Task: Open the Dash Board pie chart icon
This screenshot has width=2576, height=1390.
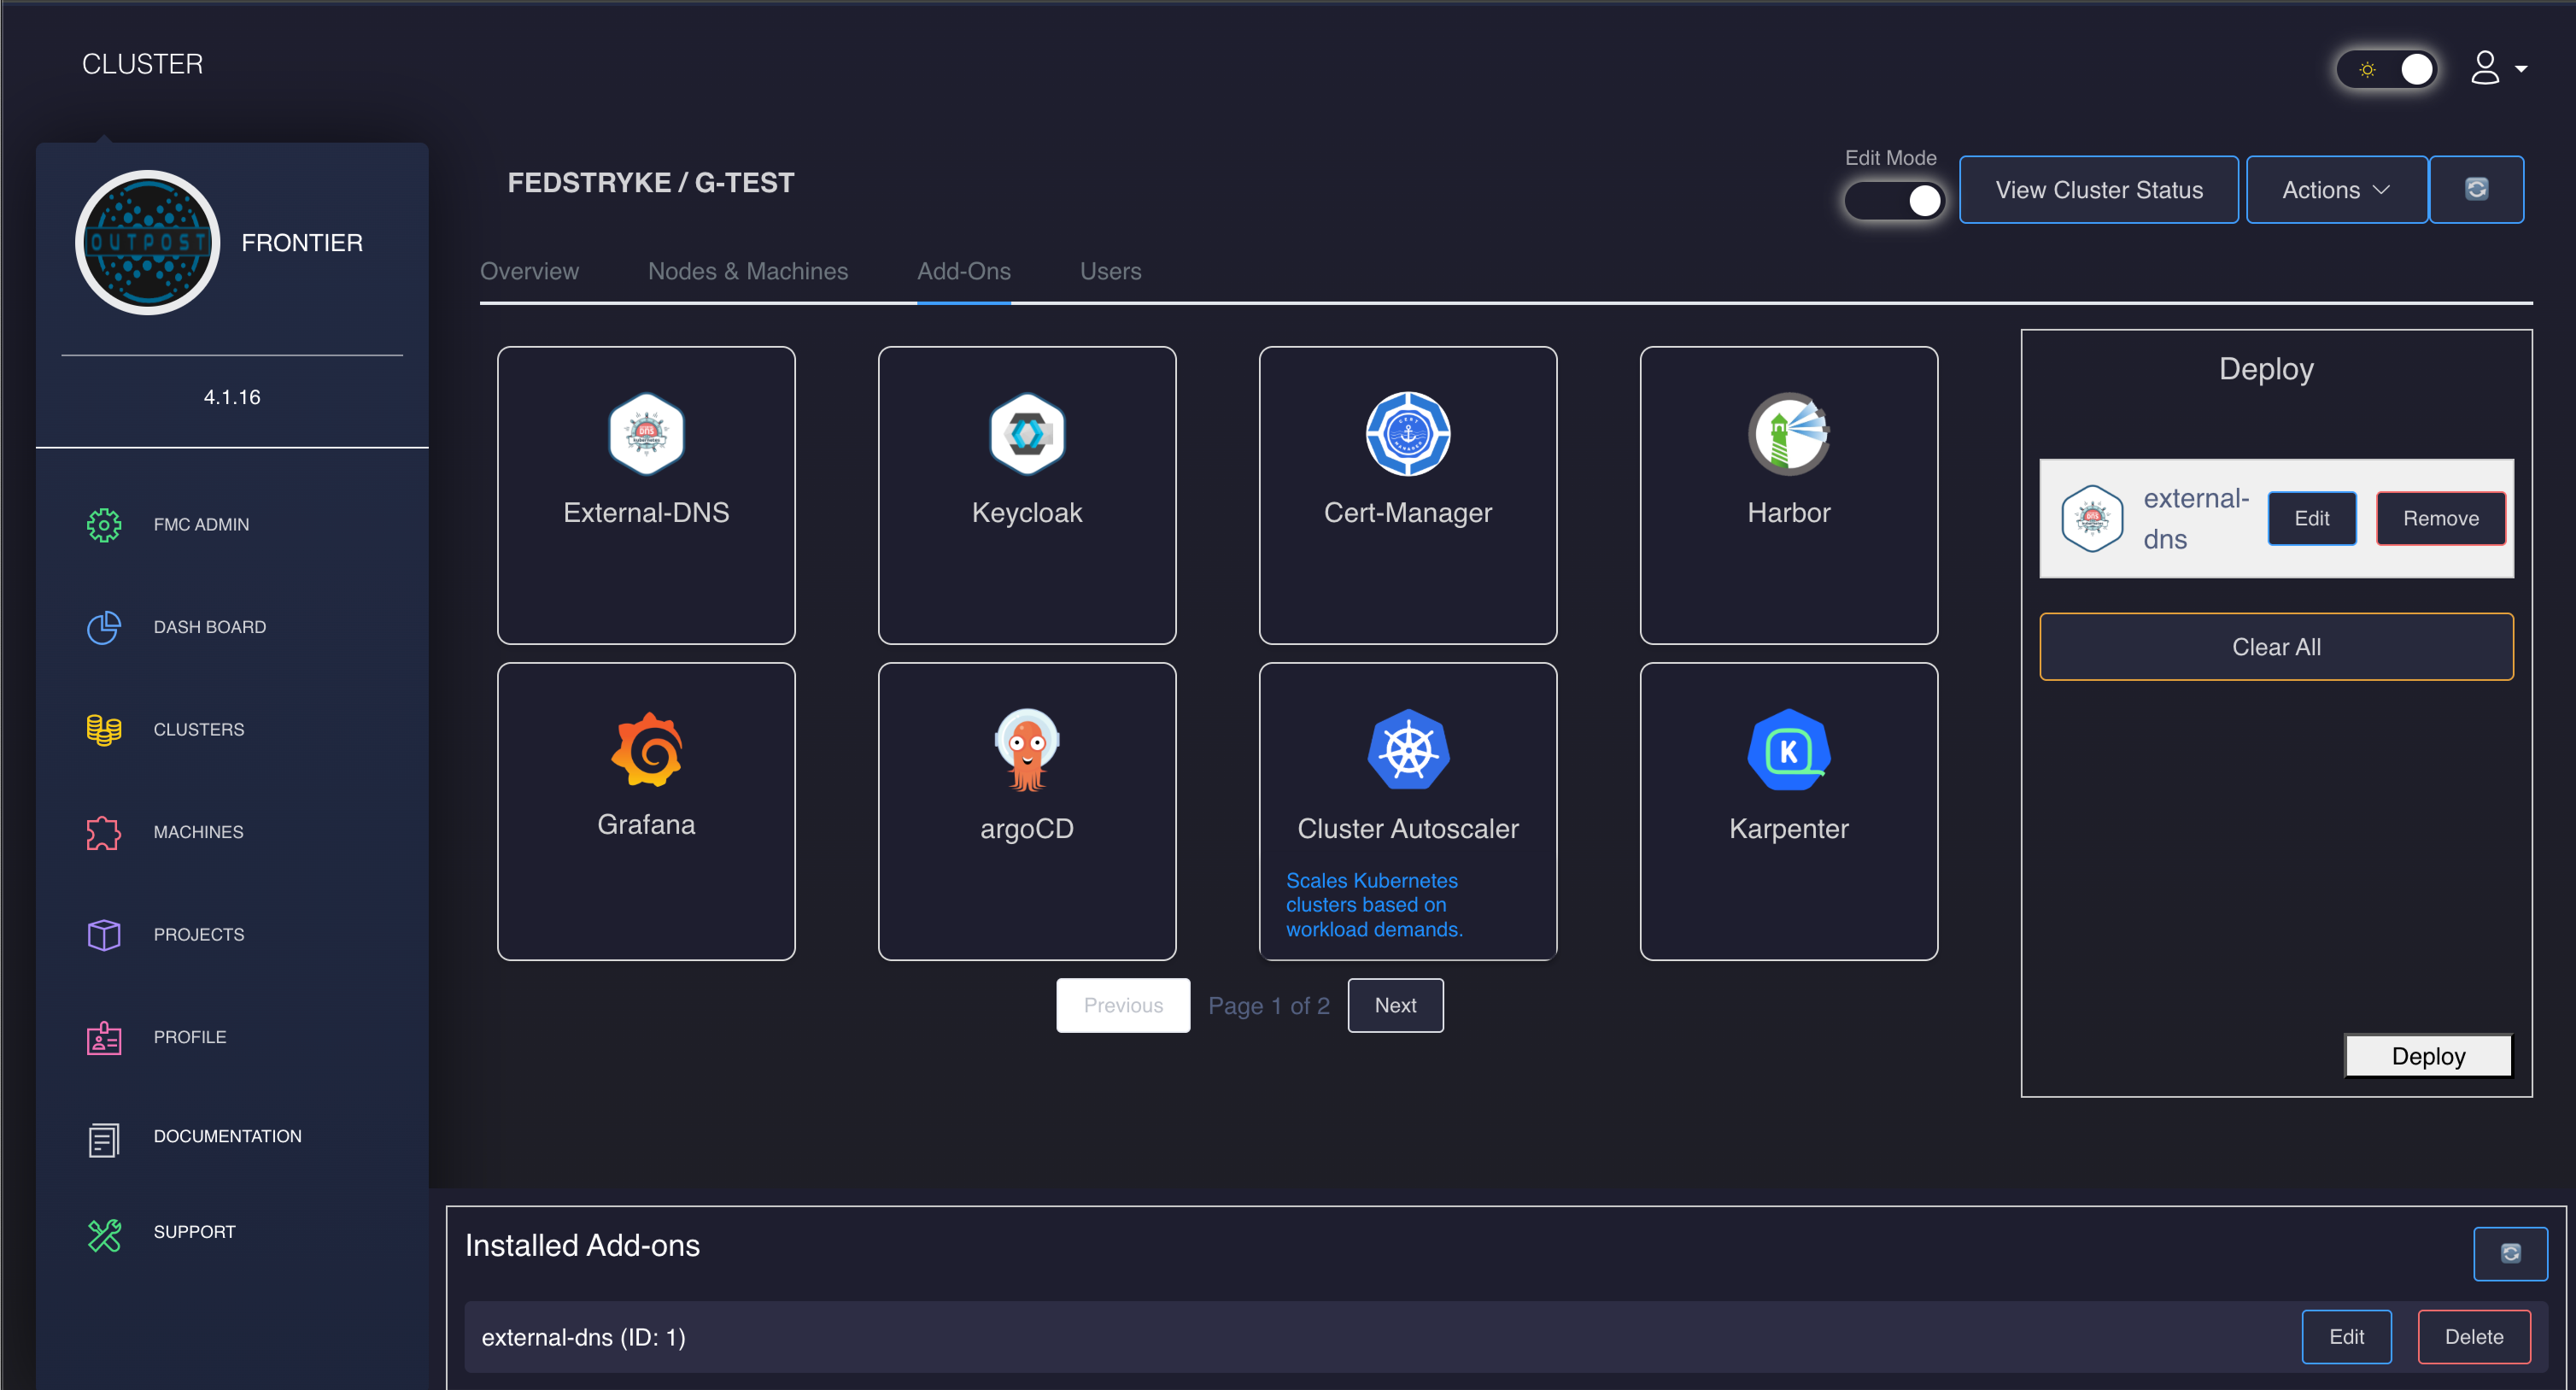Action: (x=103, y=627)
